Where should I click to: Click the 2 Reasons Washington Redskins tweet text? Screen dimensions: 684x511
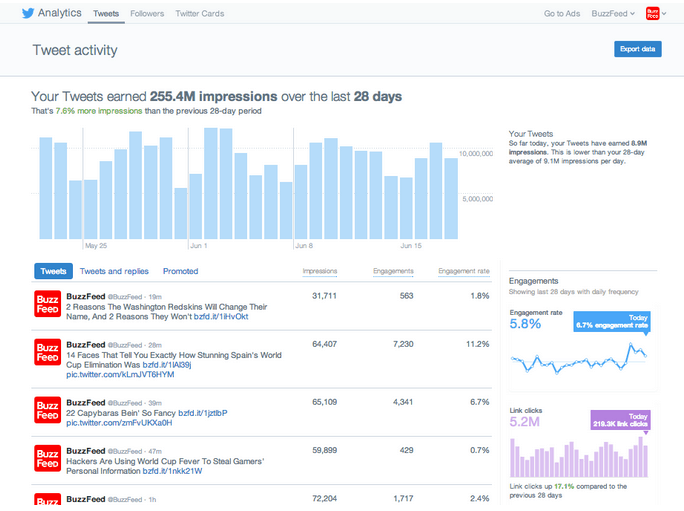(x=167, y=312)
